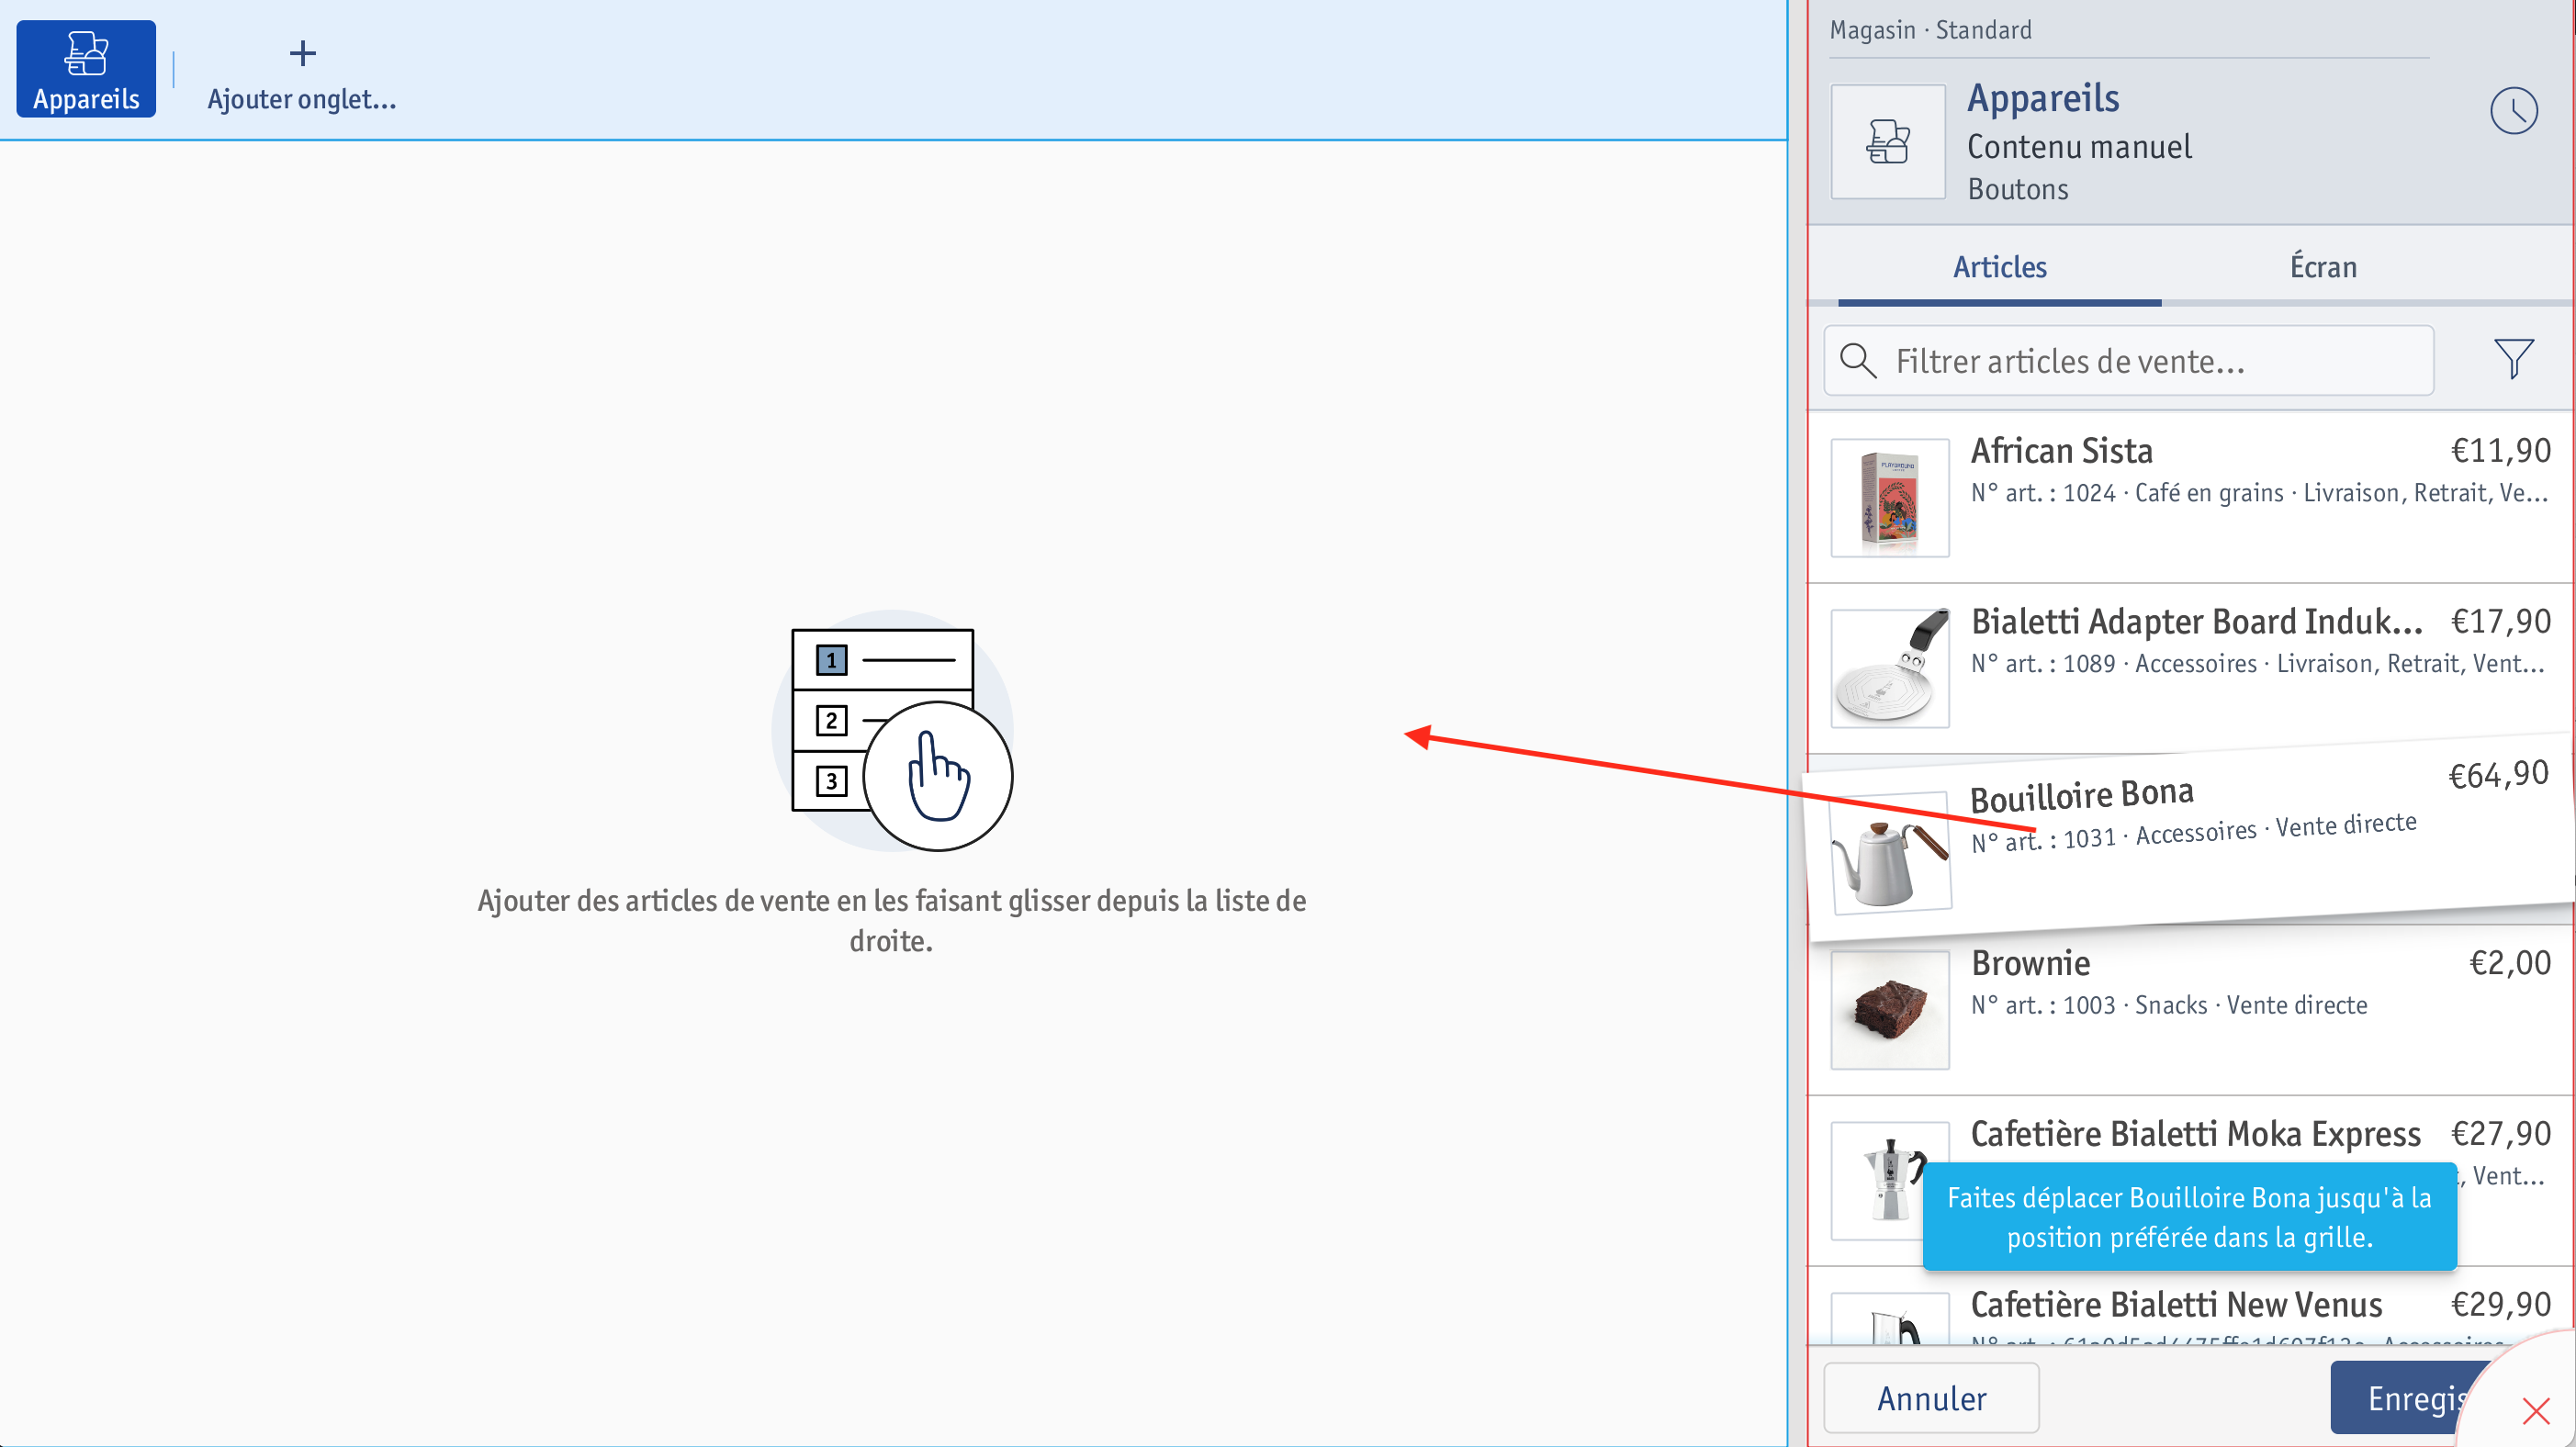Click the African Sista product thumbnail
This screenshot has height=1447, width=2576.
tap(1890, 498)
